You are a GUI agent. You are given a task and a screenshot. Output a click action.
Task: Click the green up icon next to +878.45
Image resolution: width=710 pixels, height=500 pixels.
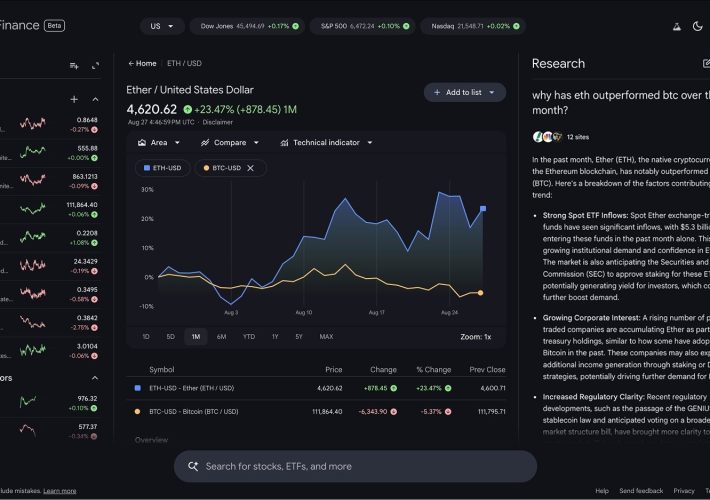click(x=394, y=388)
